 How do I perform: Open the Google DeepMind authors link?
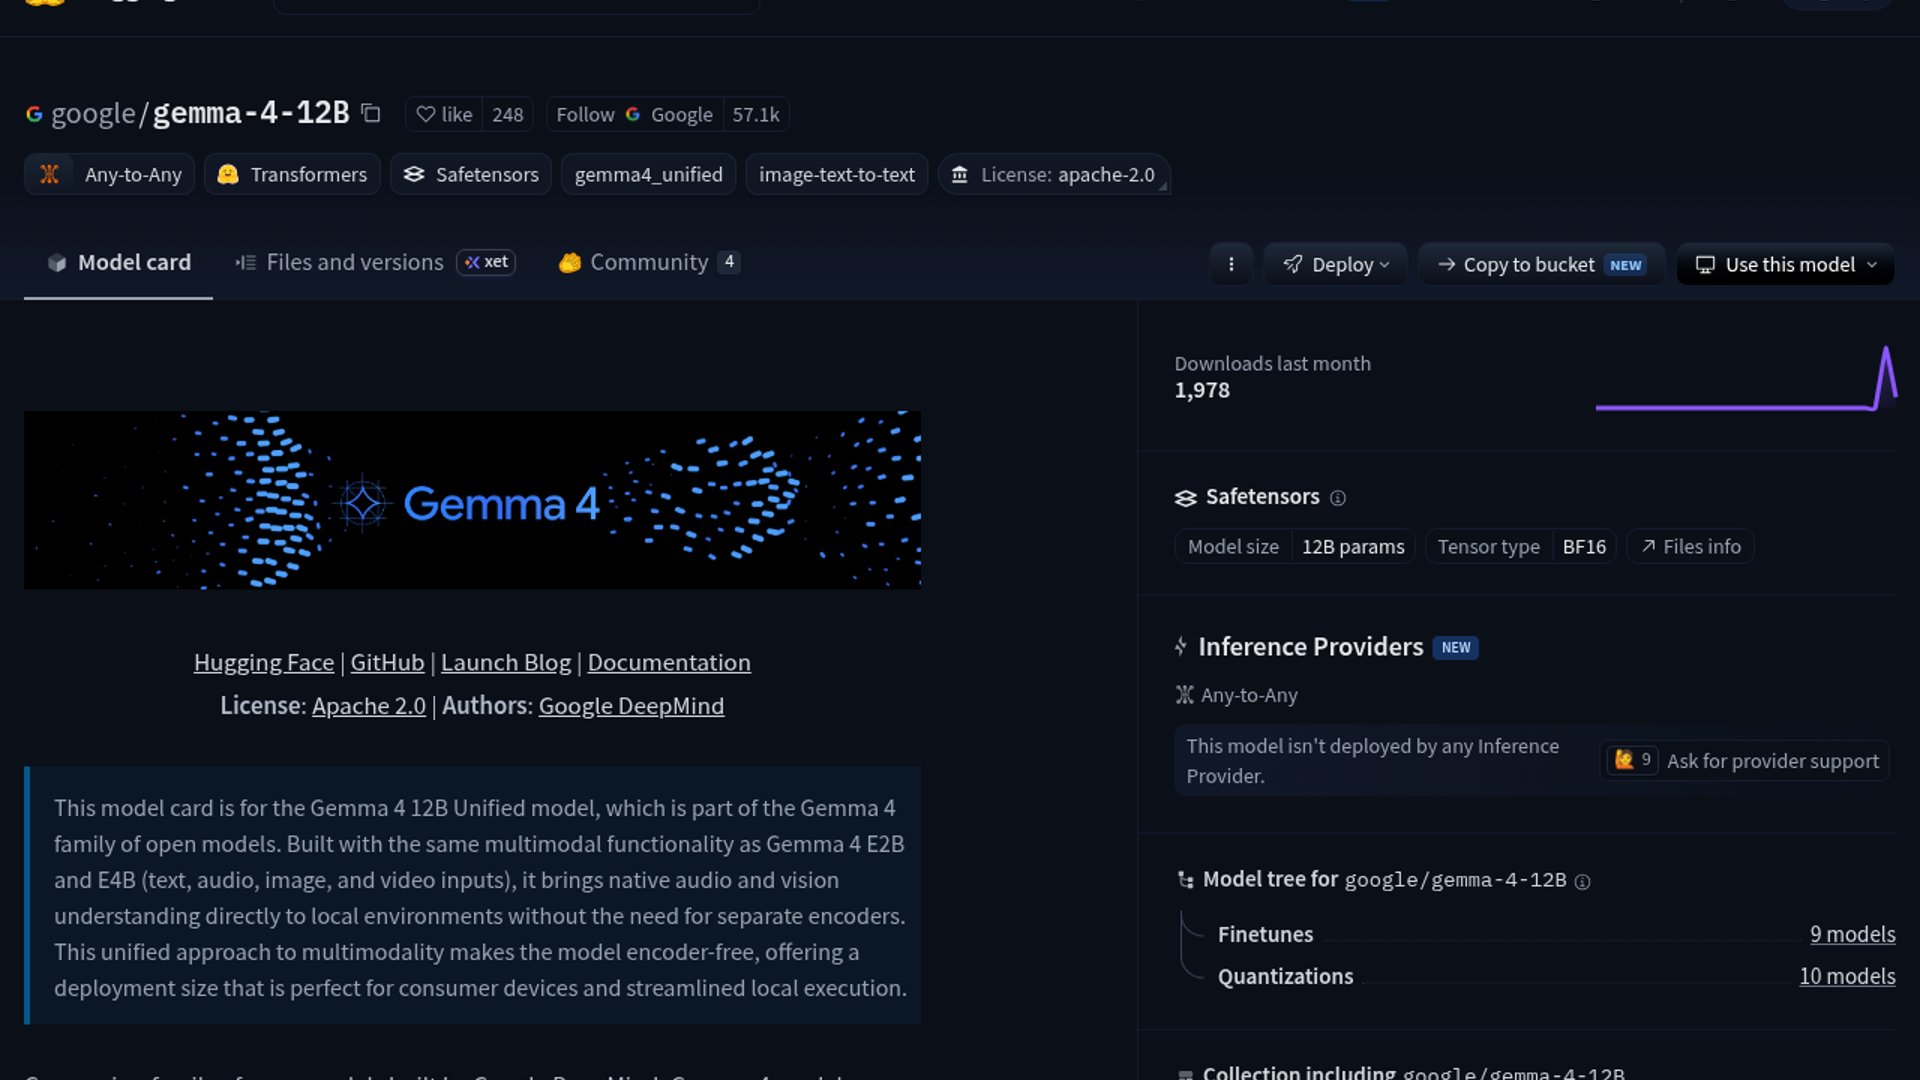[631, 706]
